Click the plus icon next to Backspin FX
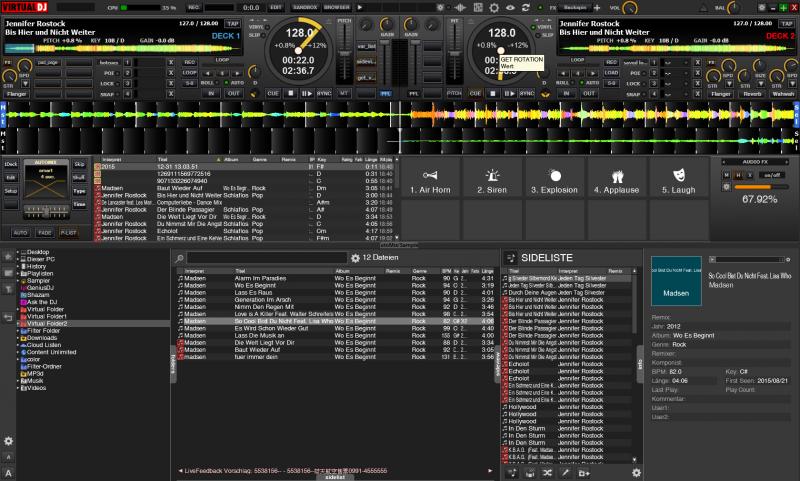This screenshot has height=481, width=800. 597,8
